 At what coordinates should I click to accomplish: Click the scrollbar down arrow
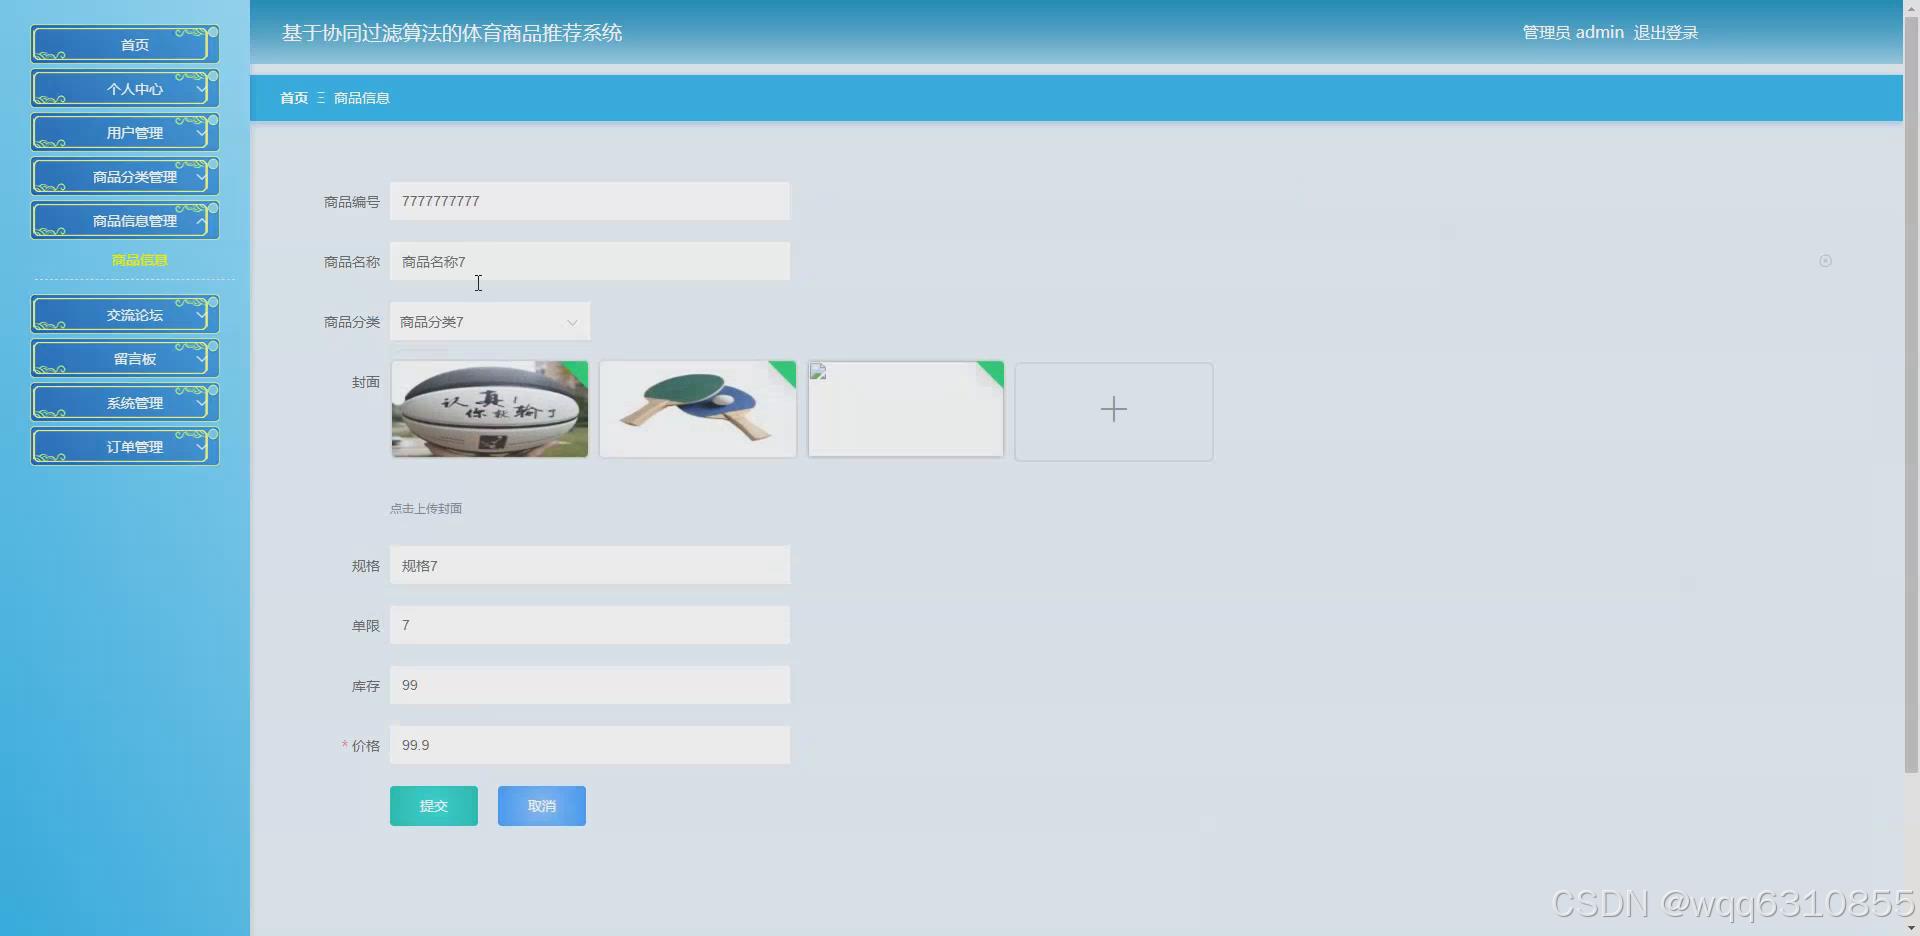(1911, 928)
